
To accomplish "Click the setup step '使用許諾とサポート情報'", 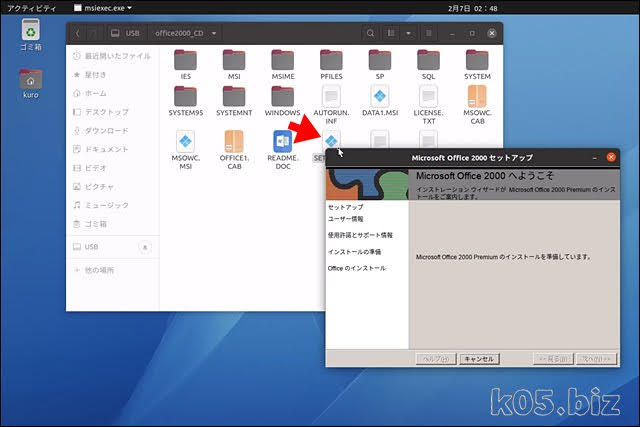I will (360, 235).
